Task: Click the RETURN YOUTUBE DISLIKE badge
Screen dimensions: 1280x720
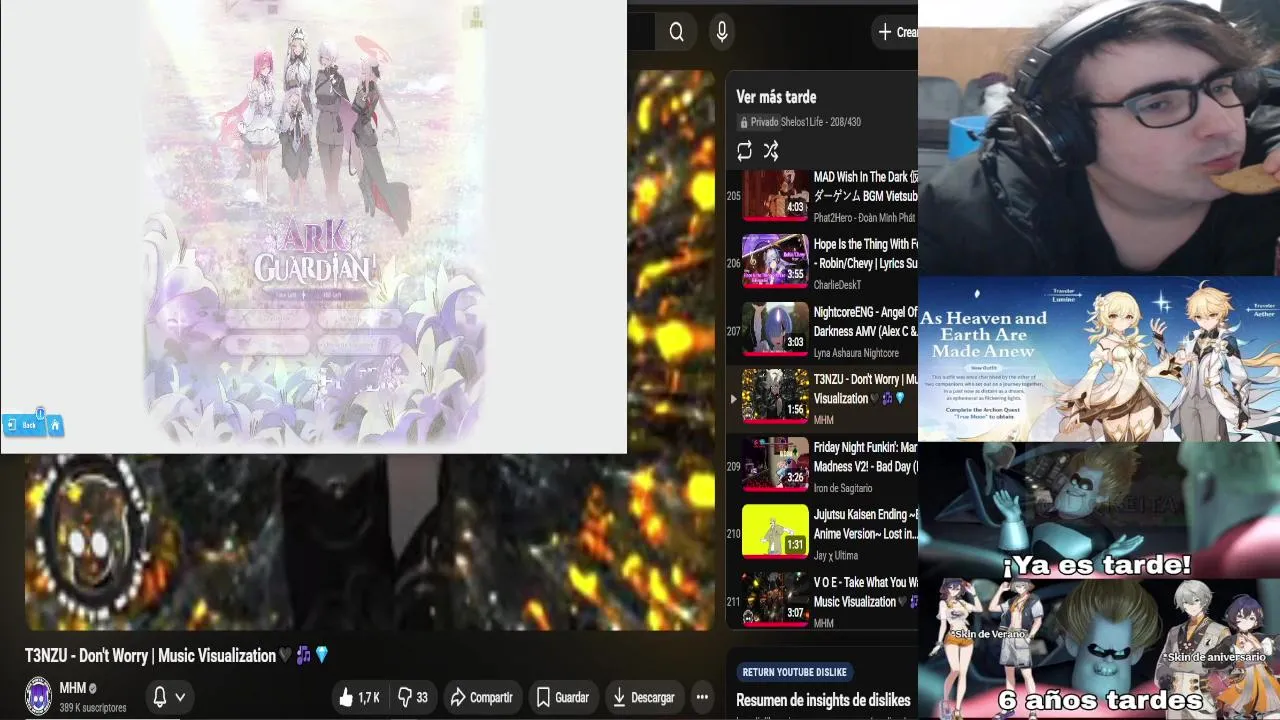Action: tap(795, 672)
